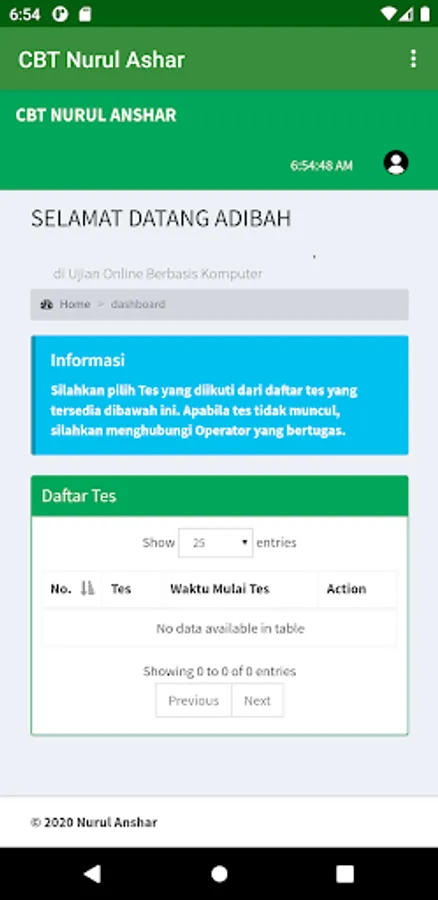The image size is (438, 900).
Task: Tap the Daftar Tes panel header
Action: (219, 496)
